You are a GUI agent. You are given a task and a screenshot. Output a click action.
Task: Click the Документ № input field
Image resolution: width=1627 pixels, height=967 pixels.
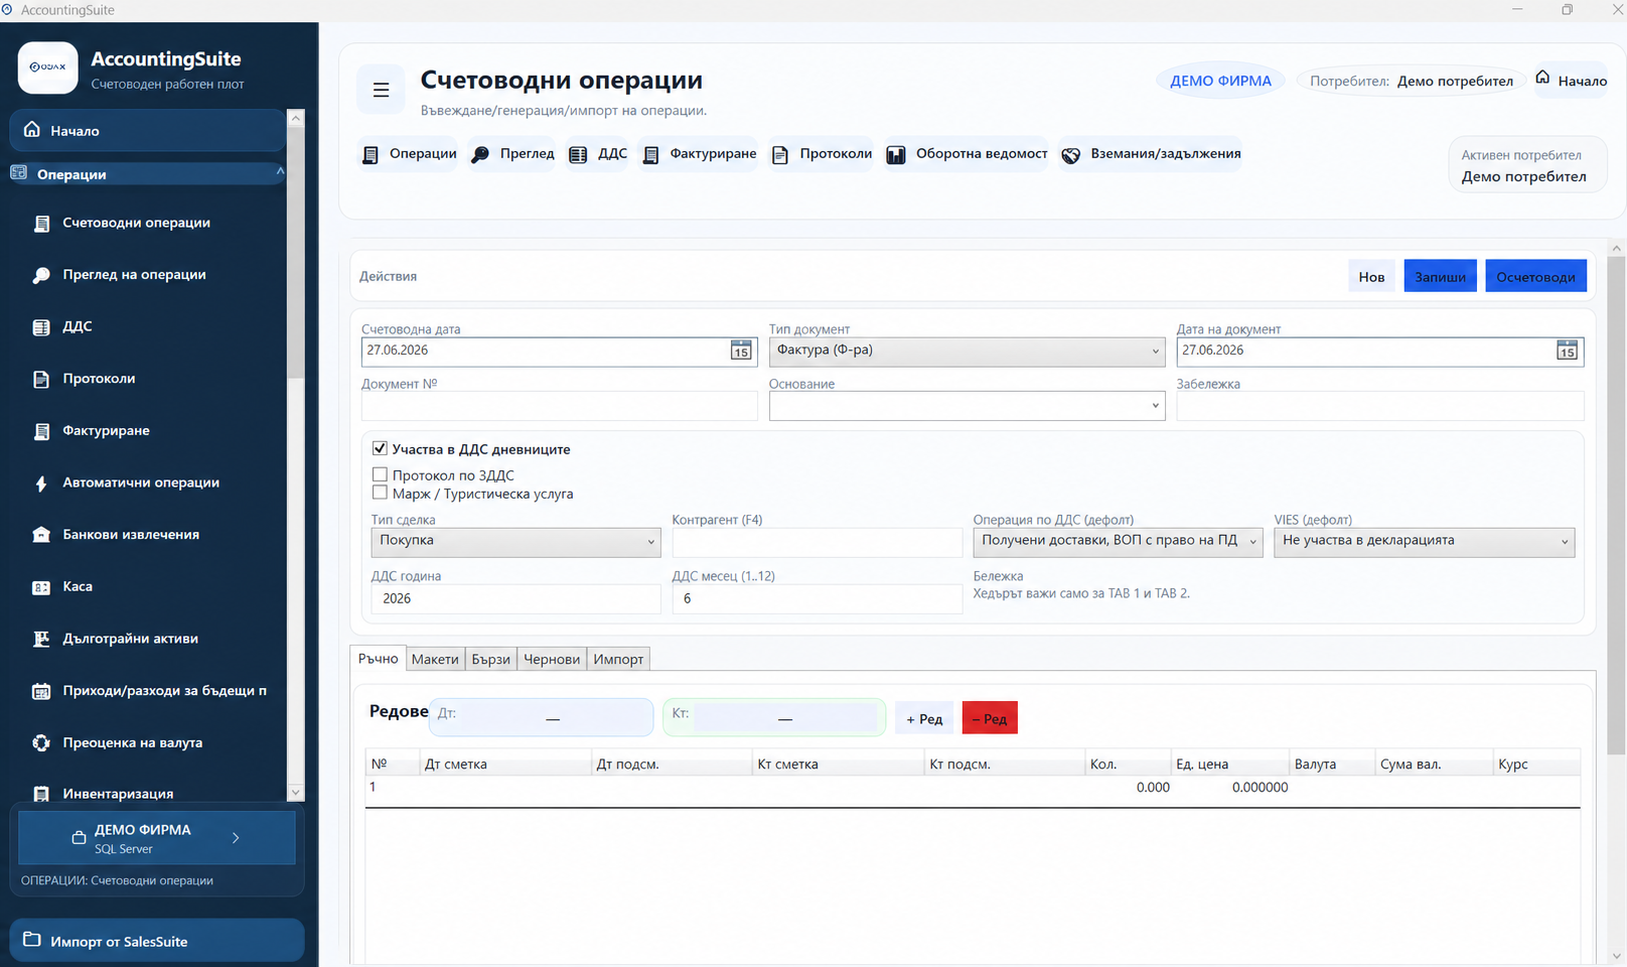(559, 406)
